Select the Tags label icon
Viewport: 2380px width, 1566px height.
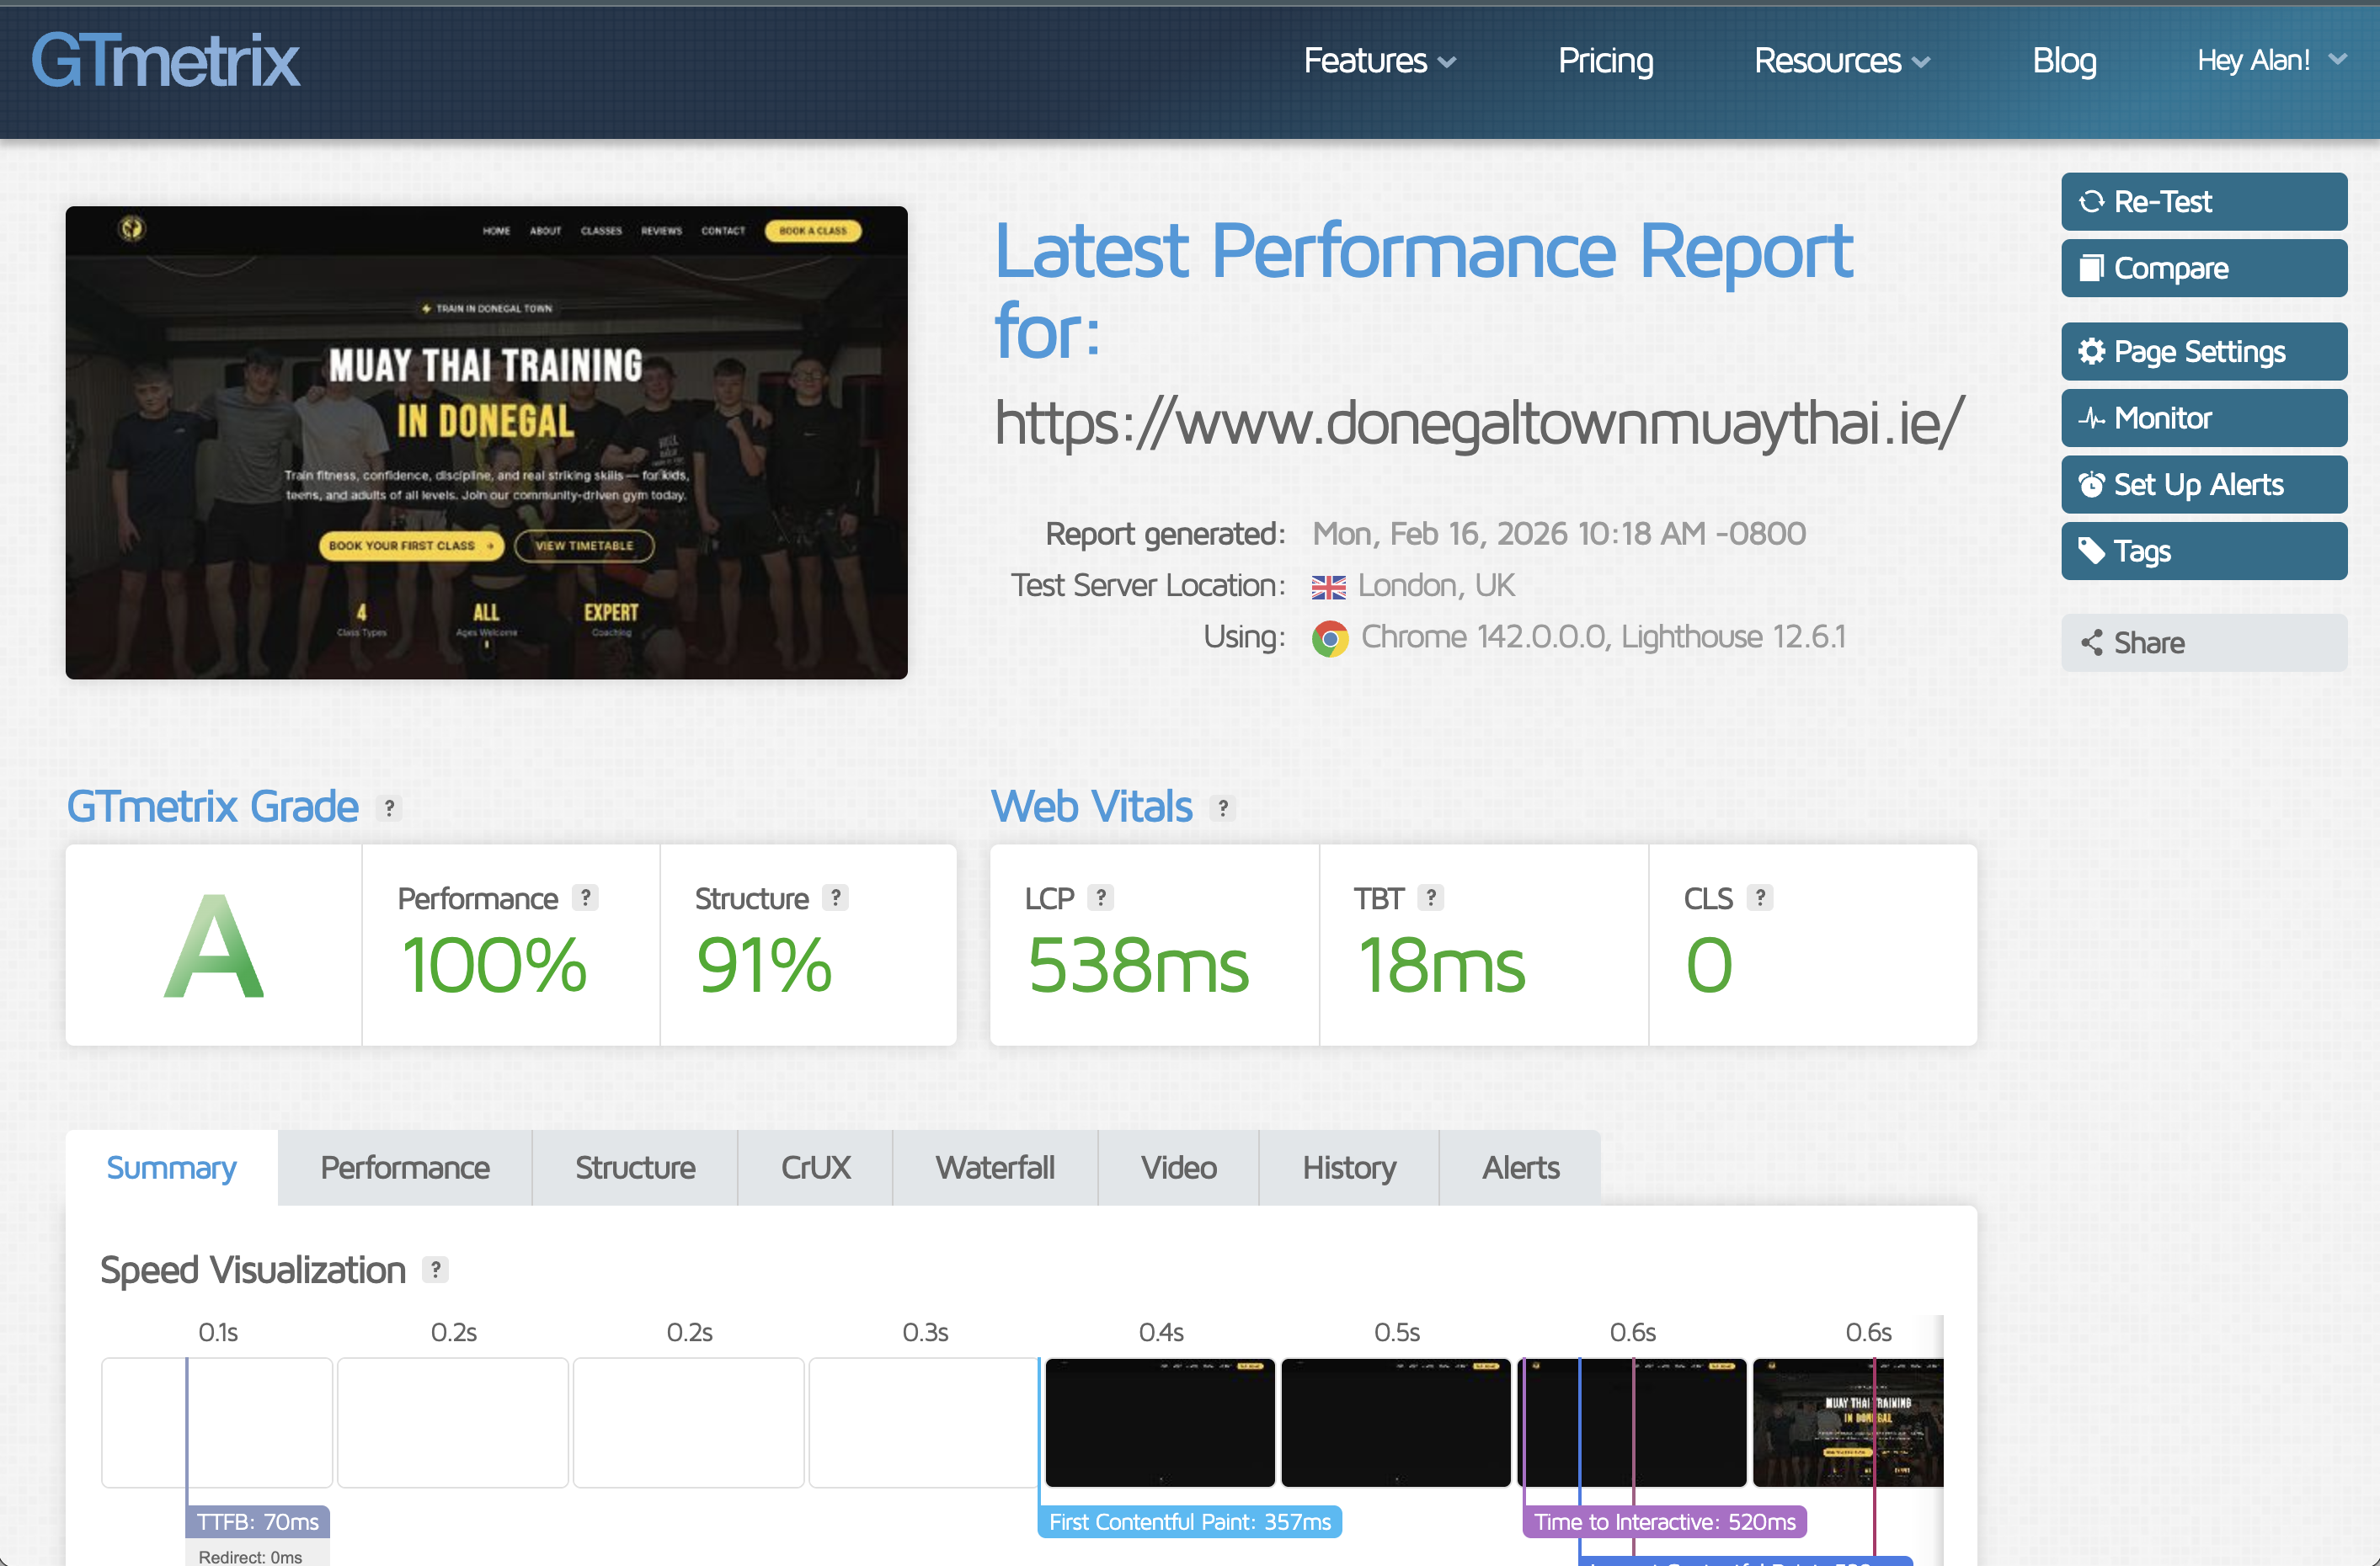click(2093, 550)
